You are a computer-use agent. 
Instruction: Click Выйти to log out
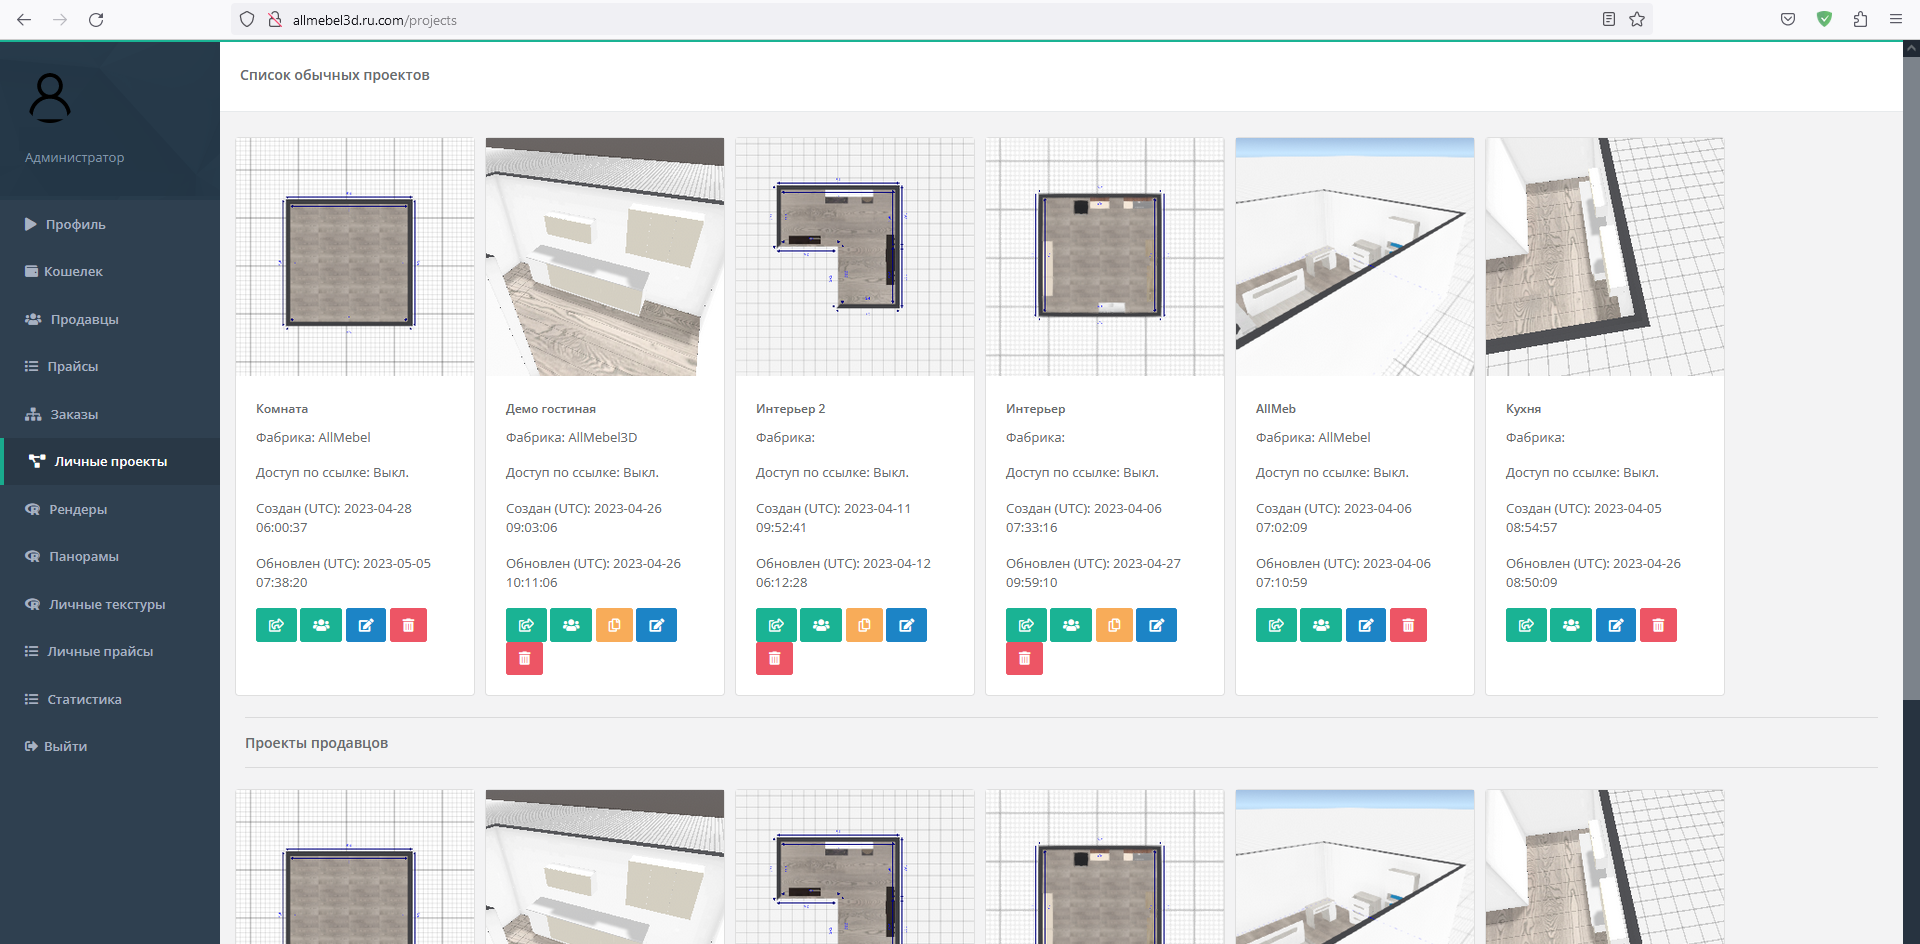pyautogui.click(x=110, y=746)
